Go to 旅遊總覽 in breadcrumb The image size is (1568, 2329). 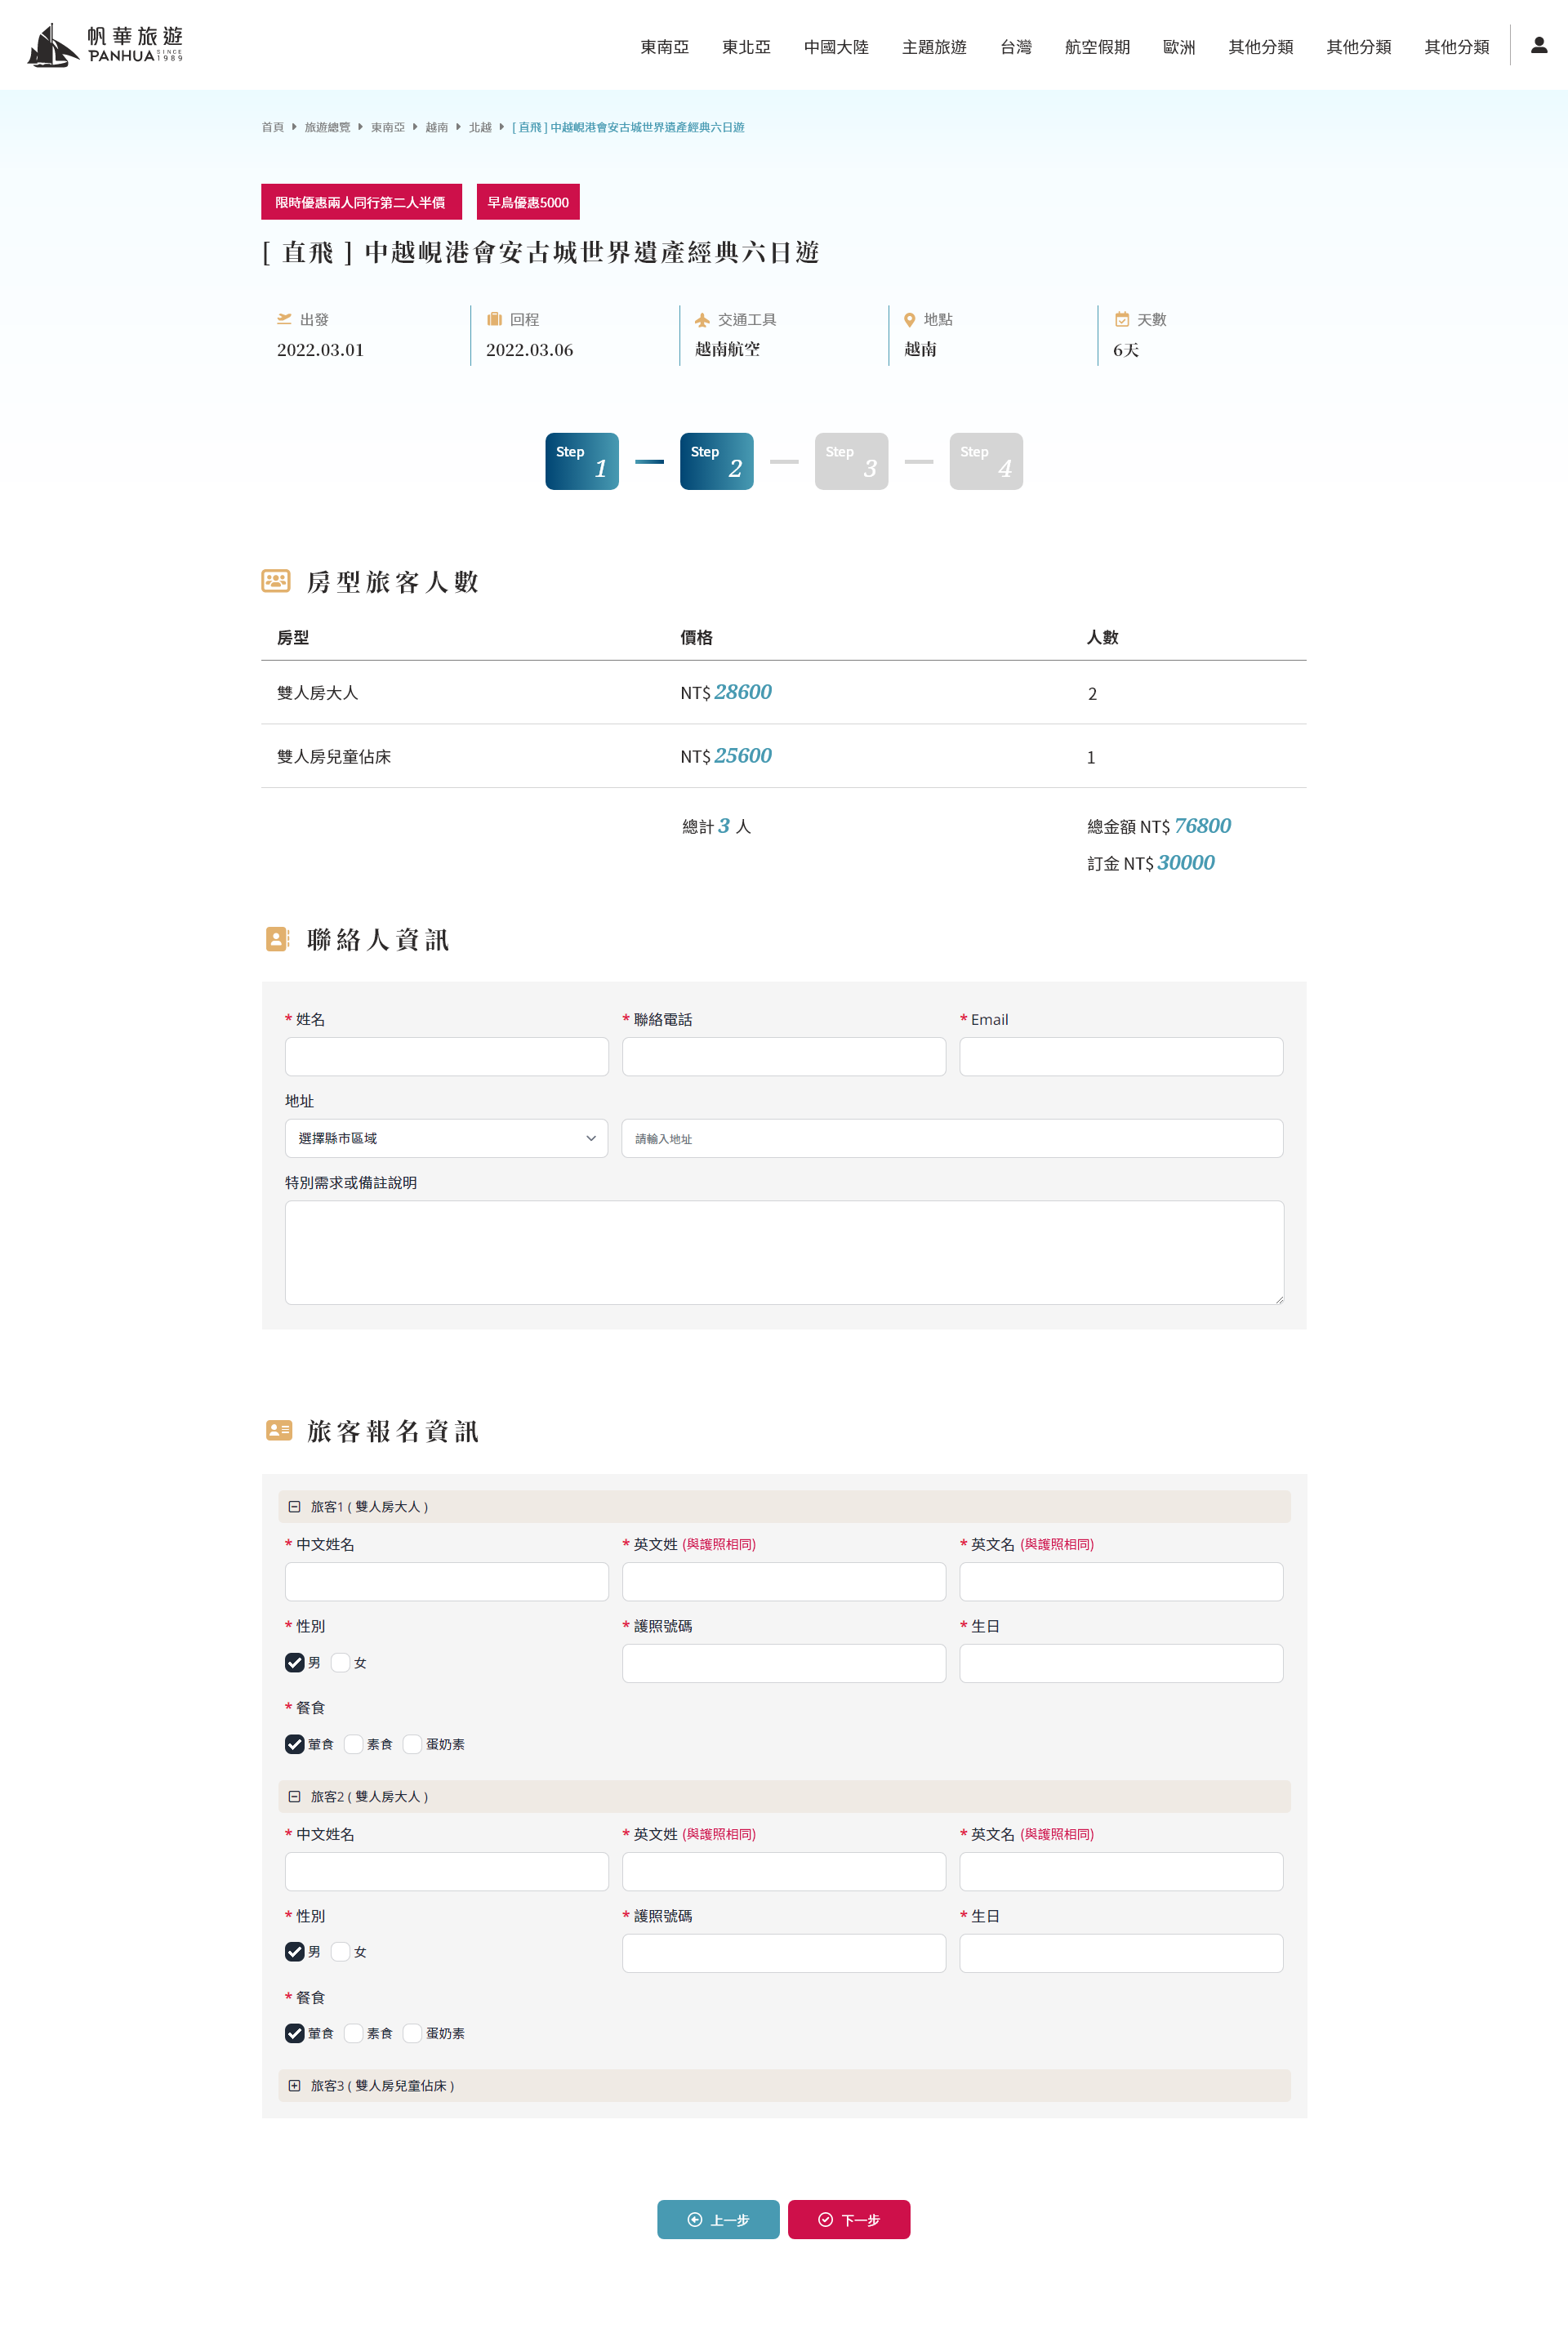click(327, 127)
